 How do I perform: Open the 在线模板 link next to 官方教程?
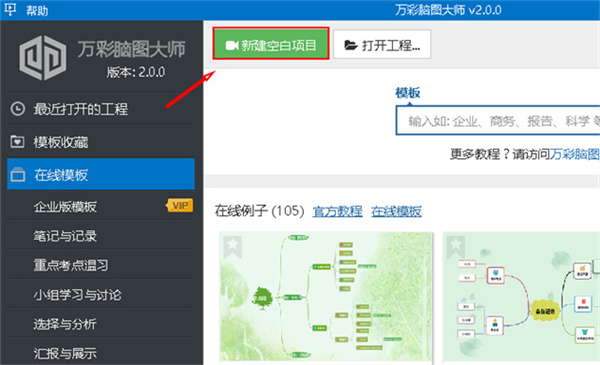[396, 211]
